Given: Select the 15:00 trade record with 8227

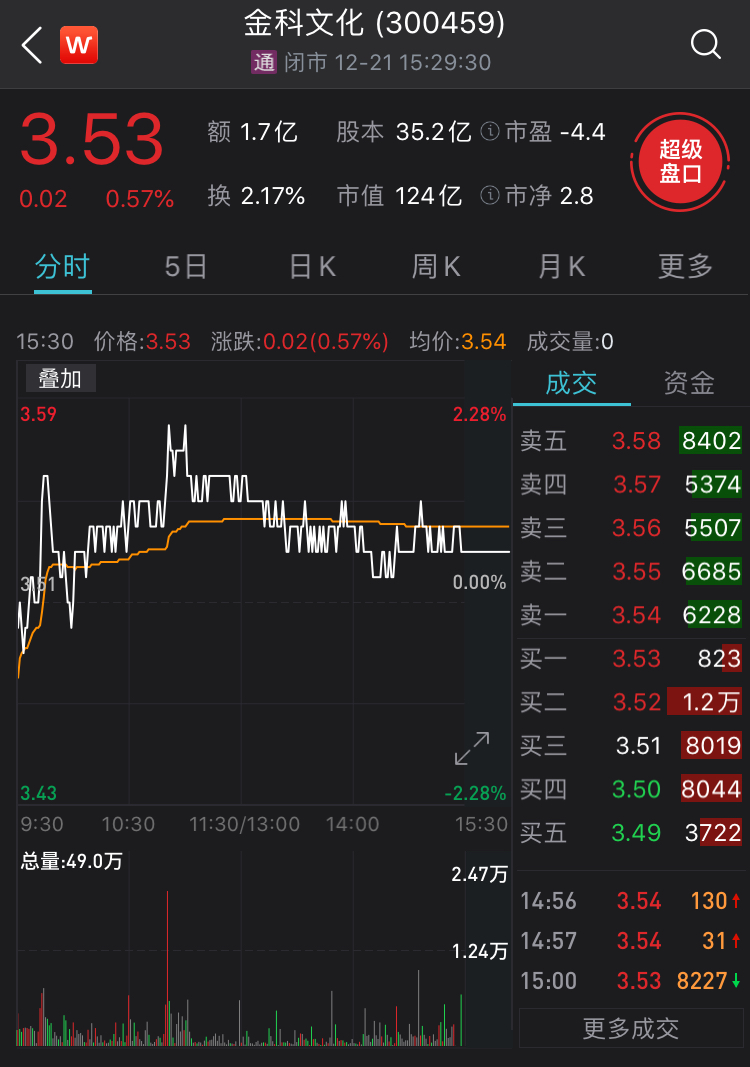Looking at the screenshot, I should [631, 981].
